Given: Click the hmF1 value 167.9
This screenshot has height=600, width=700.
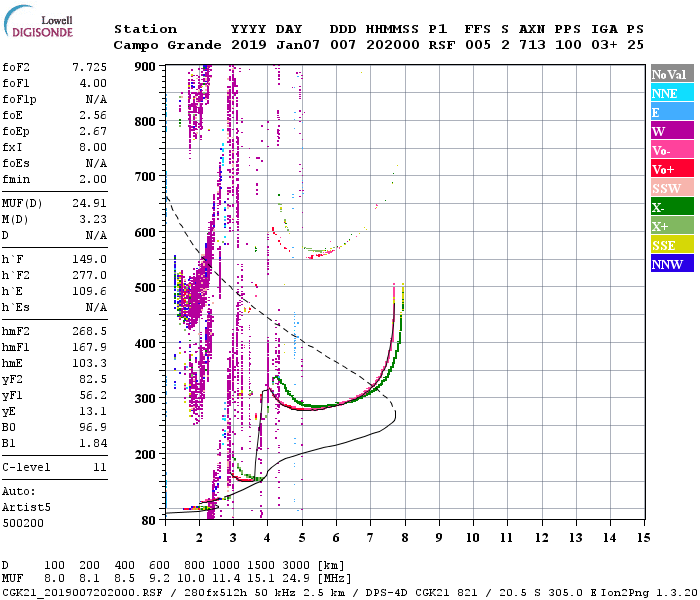Looking at the screenshot, I should point(89,347).
